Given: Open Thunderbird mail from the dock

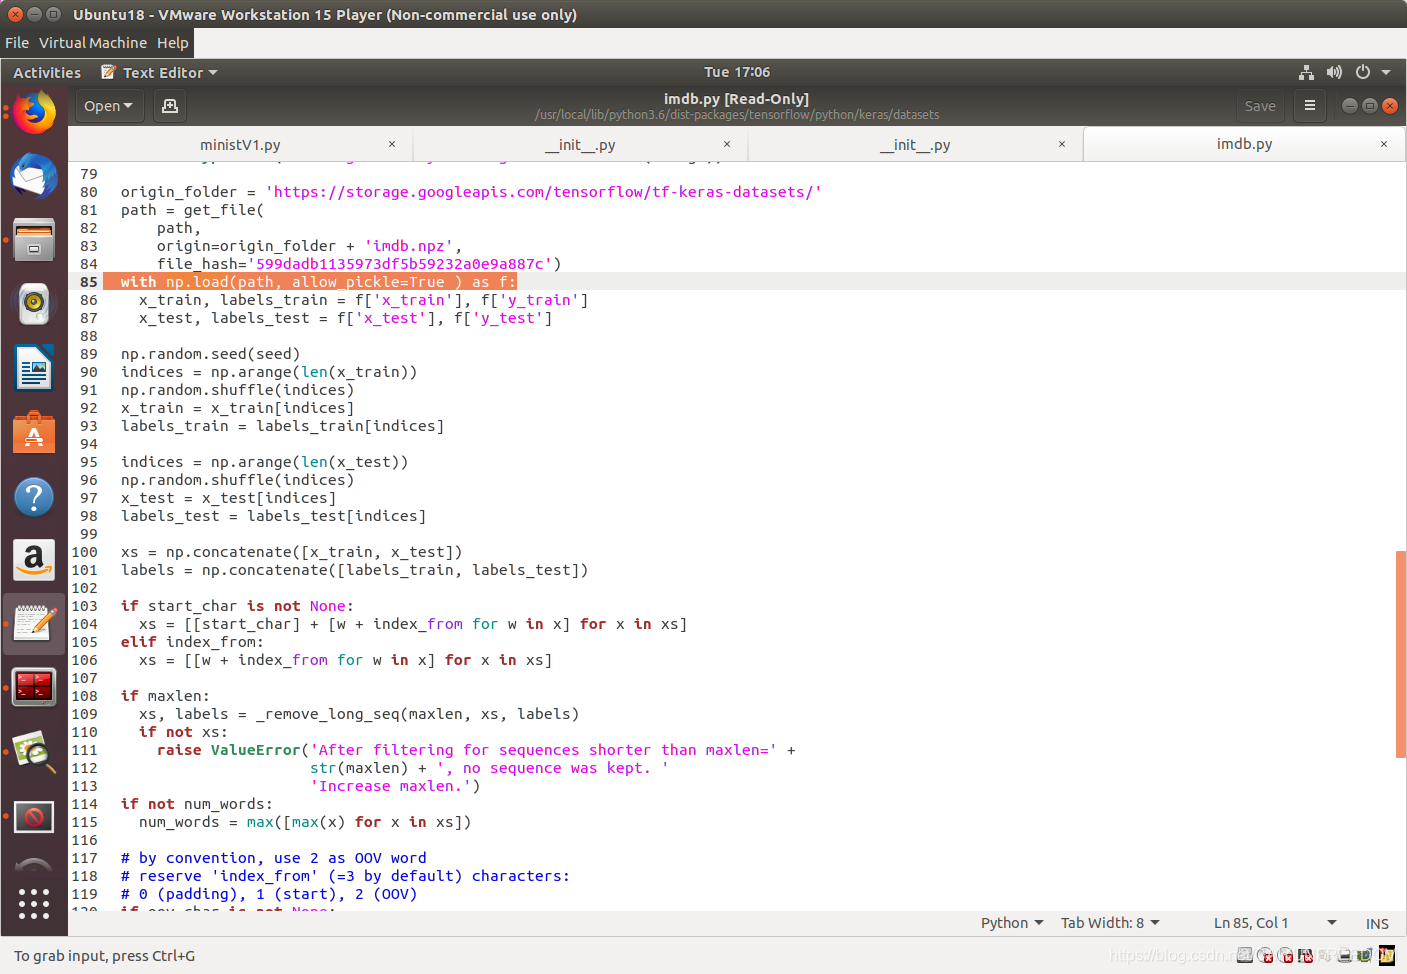Looking at the screenshot, I should (x=34, y=176).
